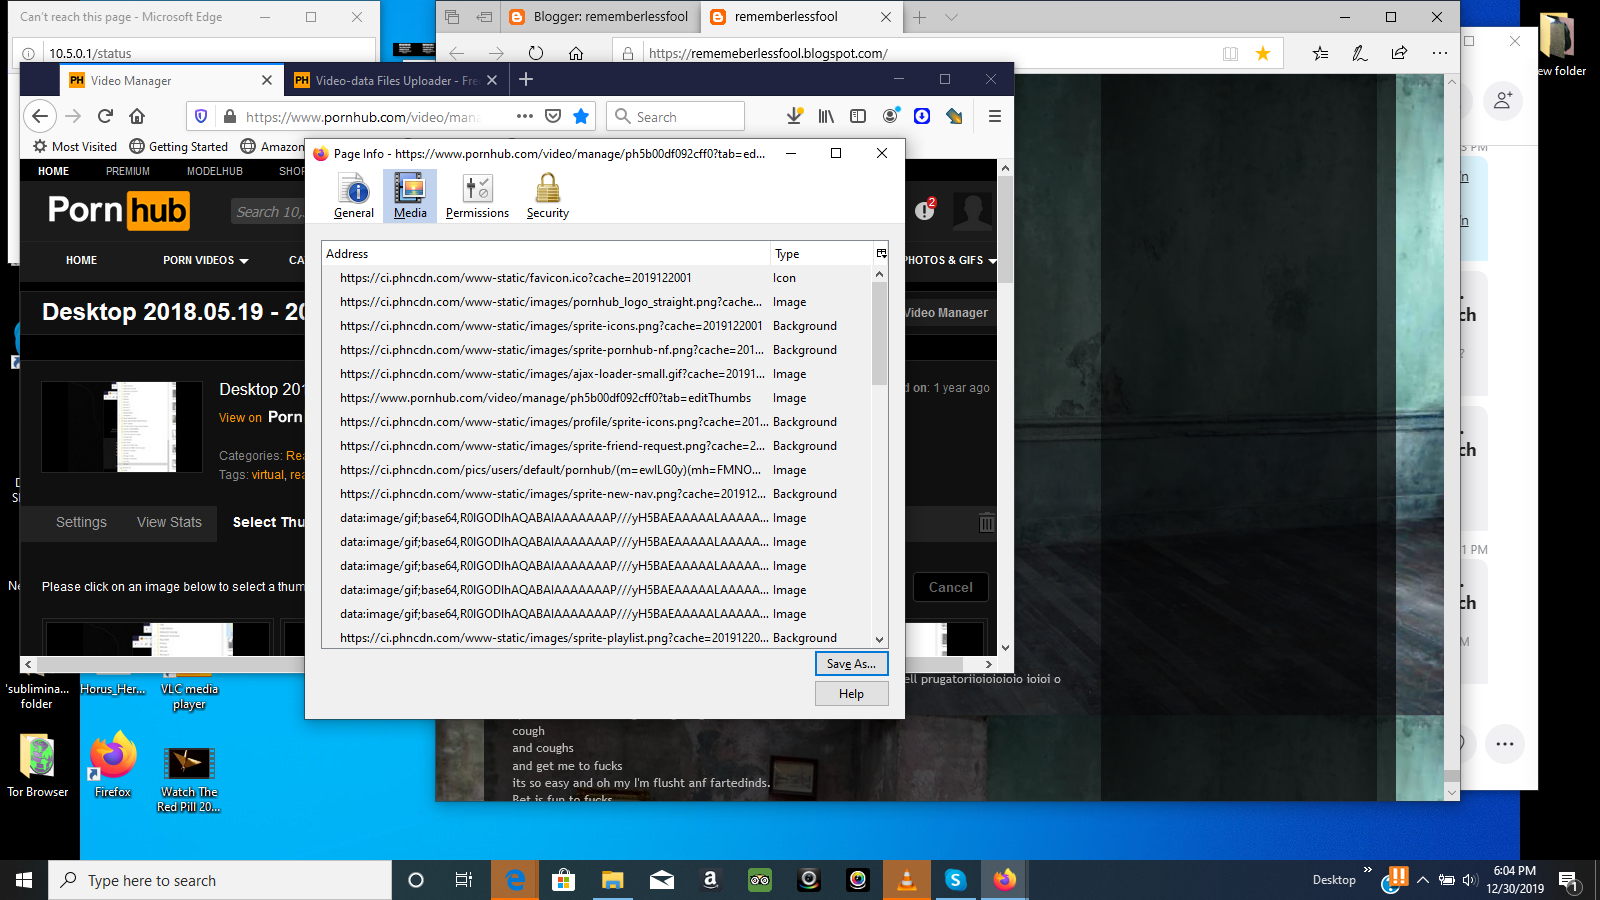This screenshot has height=900, width=1600.
Task: Select the ajax-loader-small.gif row
Action: point(597,374)
